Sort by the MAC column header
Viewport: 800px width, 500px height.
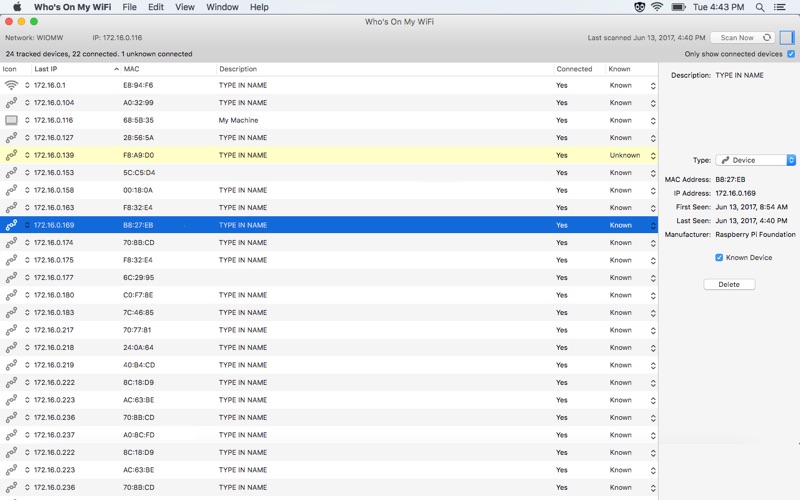tap(169, 69)
